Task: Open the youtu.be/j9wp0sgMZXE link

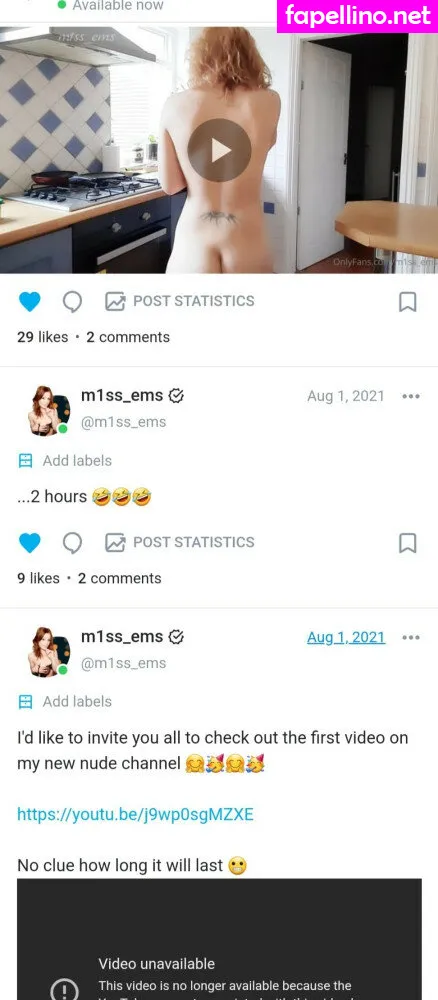Action: (x=135, y=814)
